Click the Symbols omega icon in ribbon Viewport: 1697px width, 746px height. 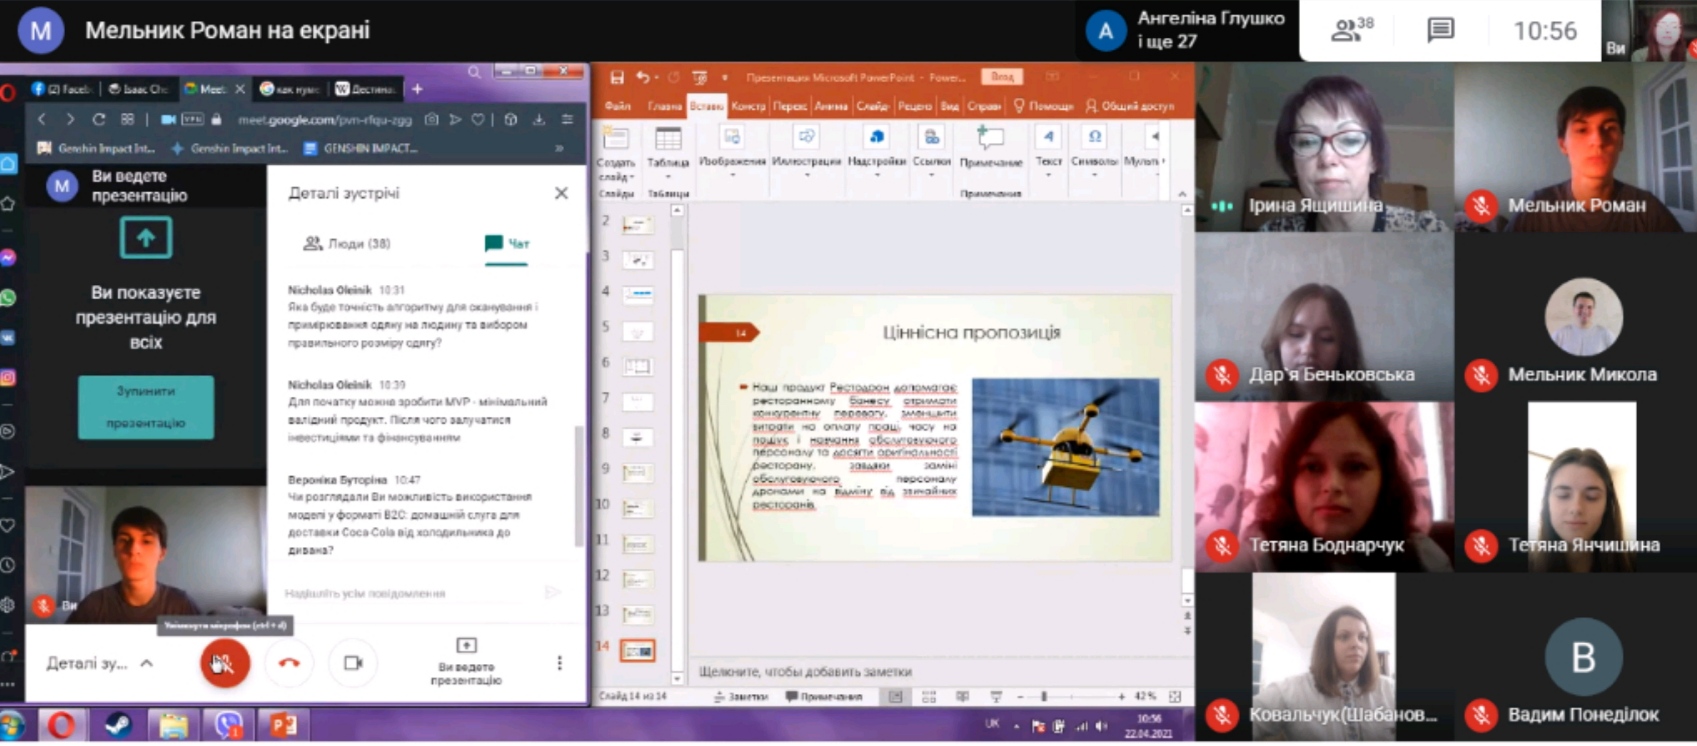point(1094,138)
